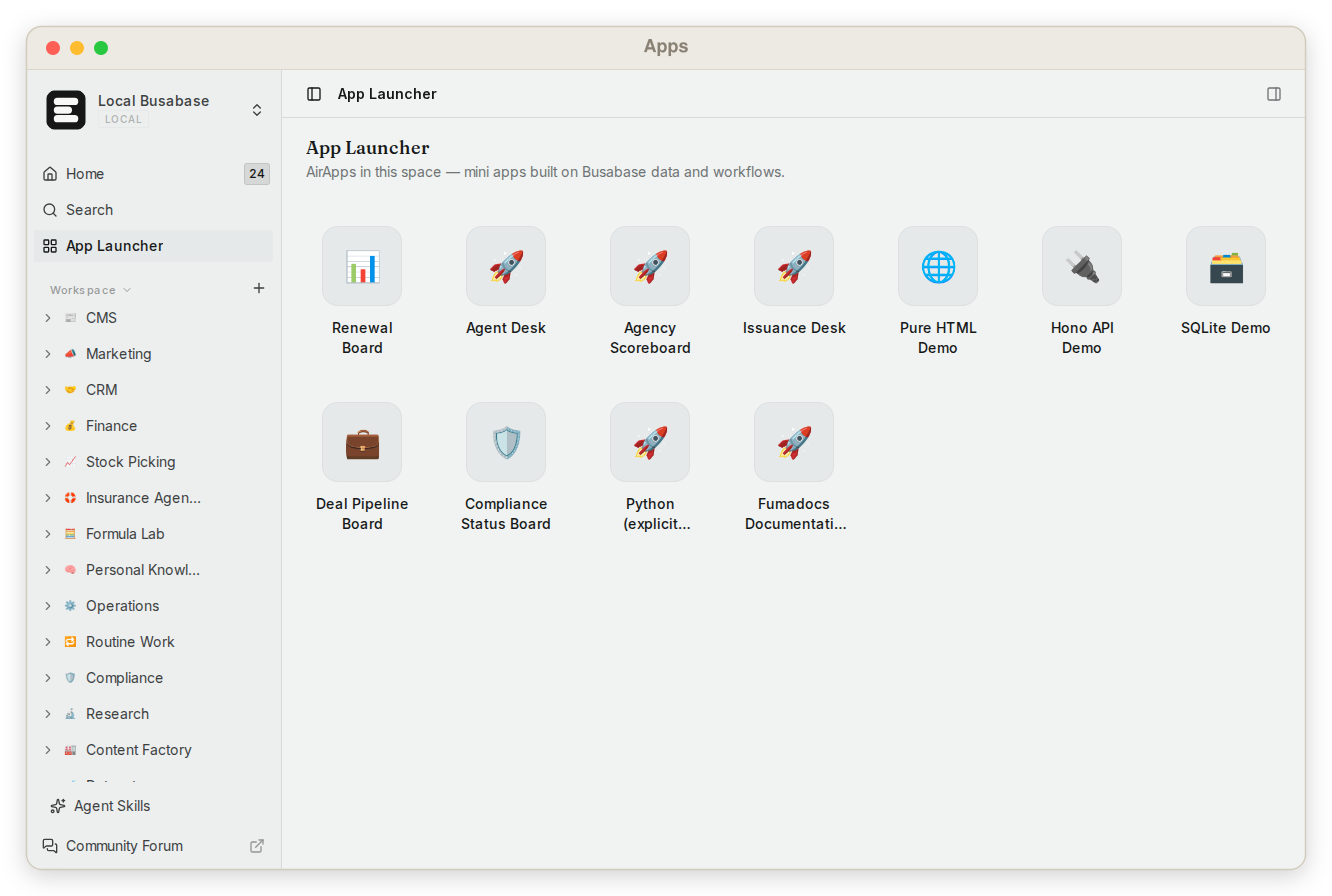This screenshot has height=896, width=1332.
Task: Toggle the right side panel icon
Action: (x=1274, y=94)
